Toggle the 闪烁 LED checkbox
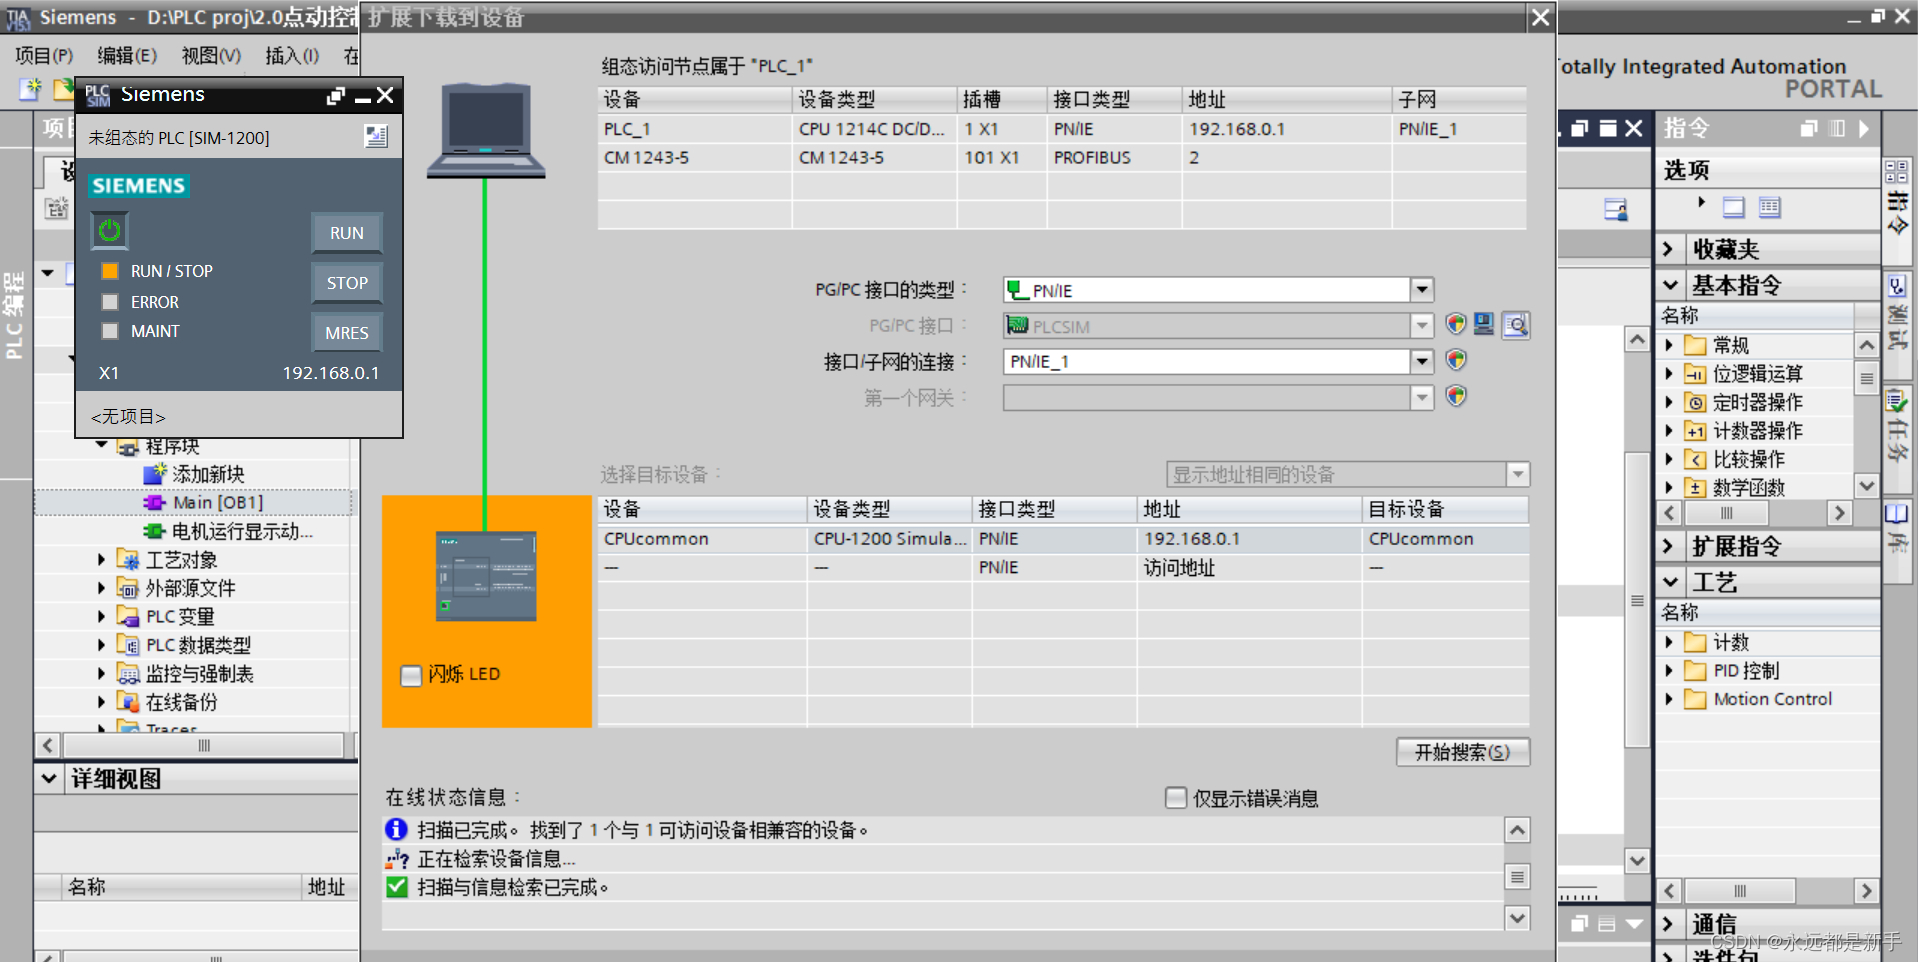1918x962 pixels. 411,675
